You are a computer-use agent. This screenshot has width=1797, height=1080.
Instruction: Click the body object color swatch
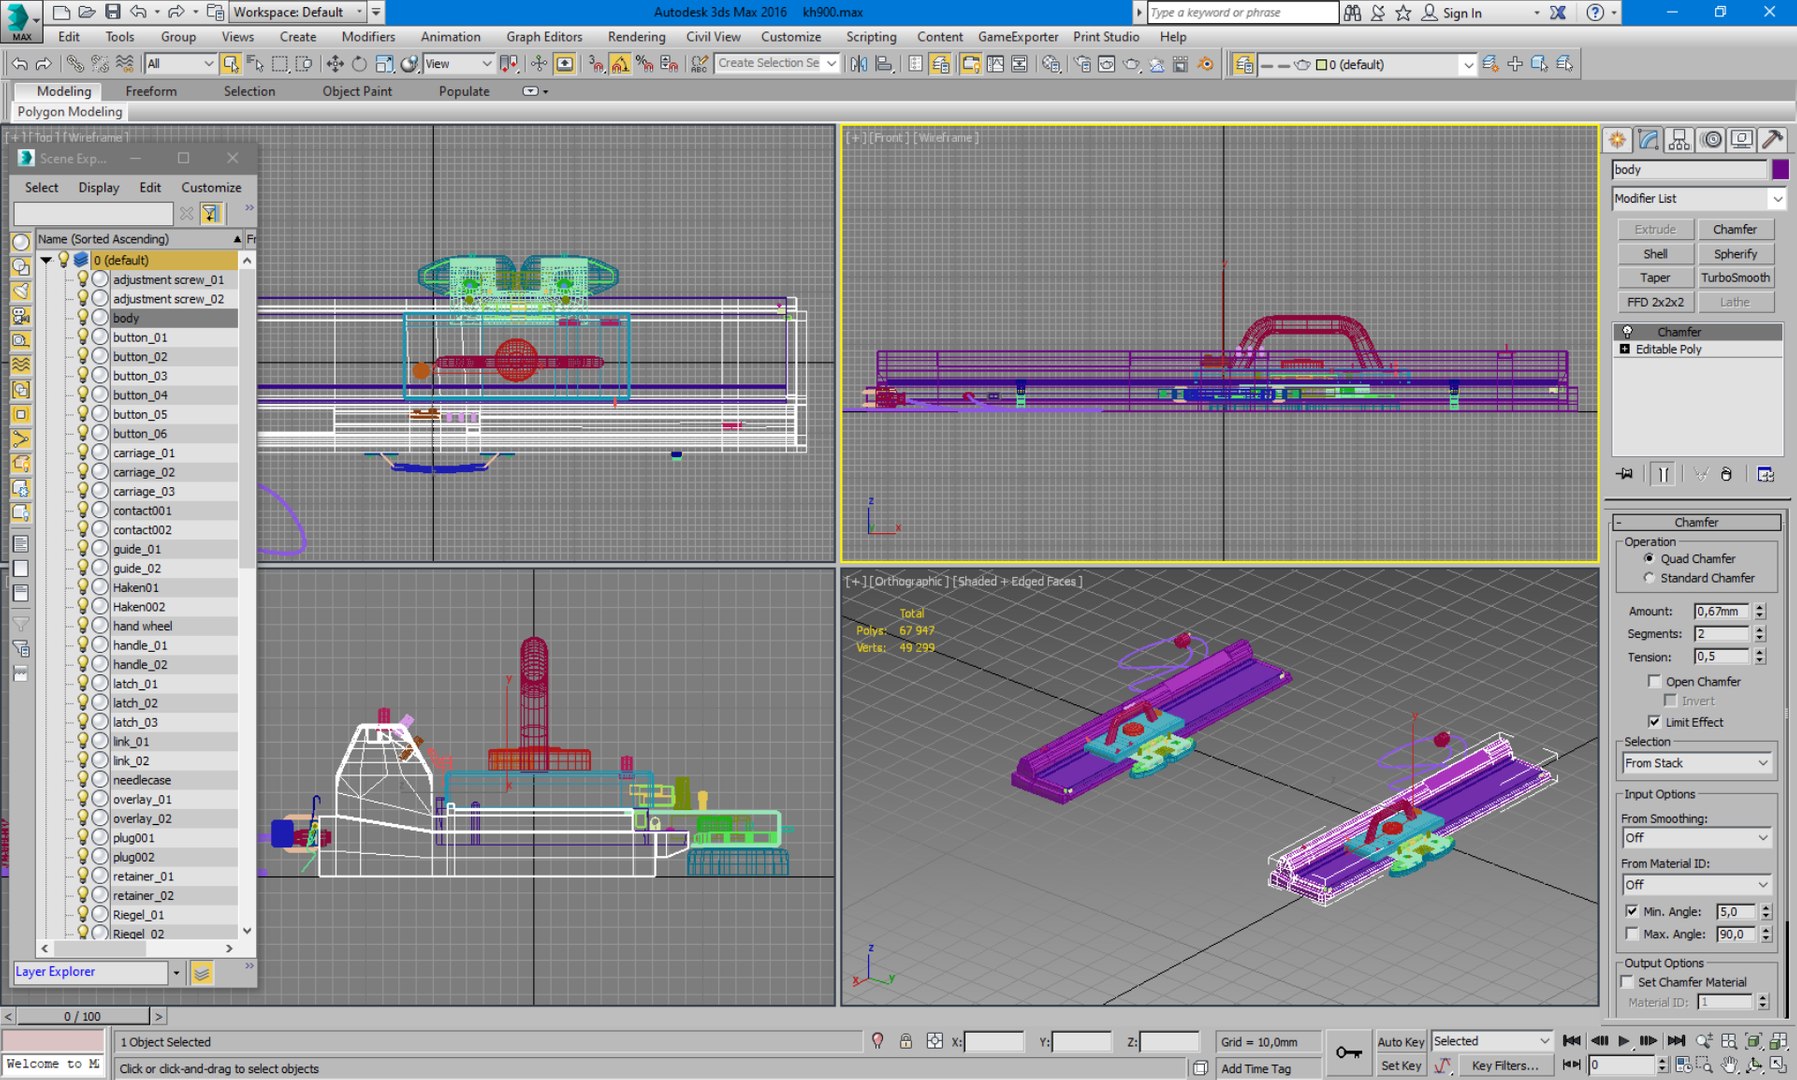tap(1780, 170)
